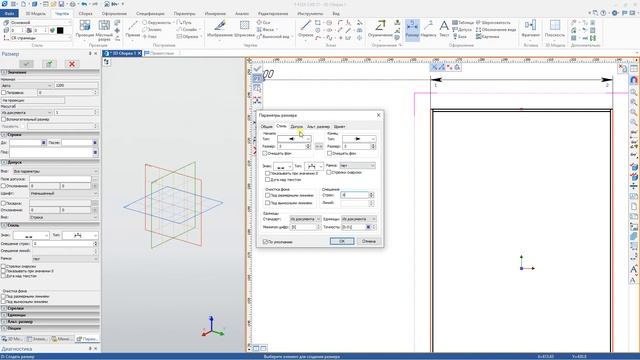Toggle Под размерными линиями checkbox in dialog
The image size is (640, 360).
[x=267, y=196]
